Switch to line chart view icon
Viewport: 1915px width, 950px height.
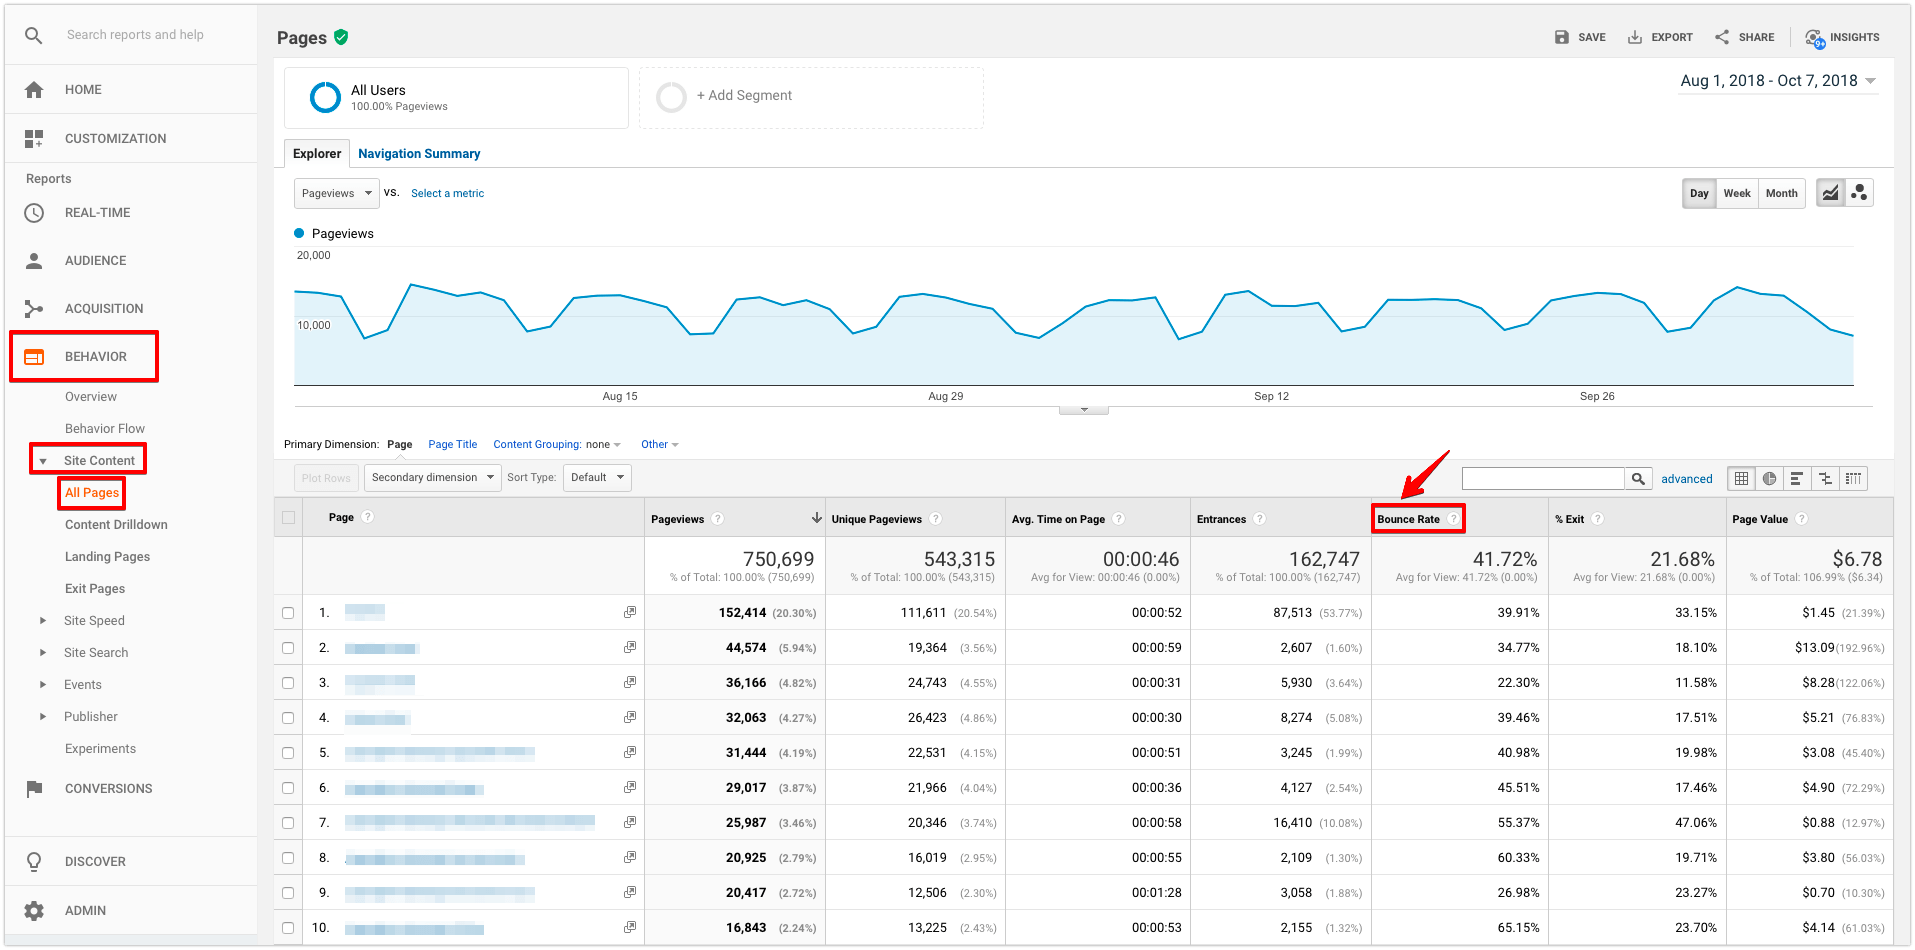click(x=1830, y=193)
